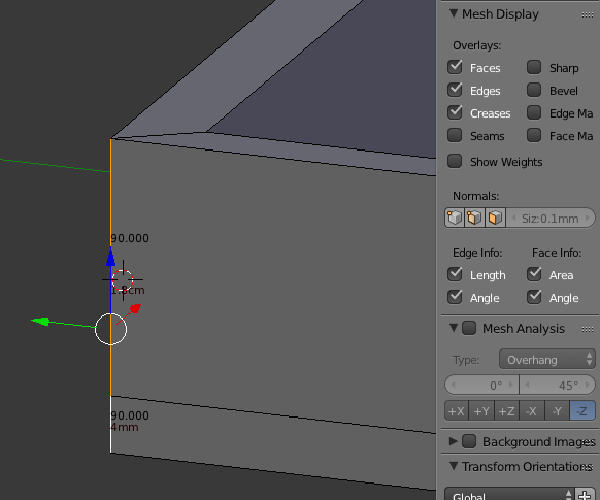The width and height of the screenshot is (600, 500).
Task: Toggle Face Info Angle checkbox
Action: click(534, 297)
